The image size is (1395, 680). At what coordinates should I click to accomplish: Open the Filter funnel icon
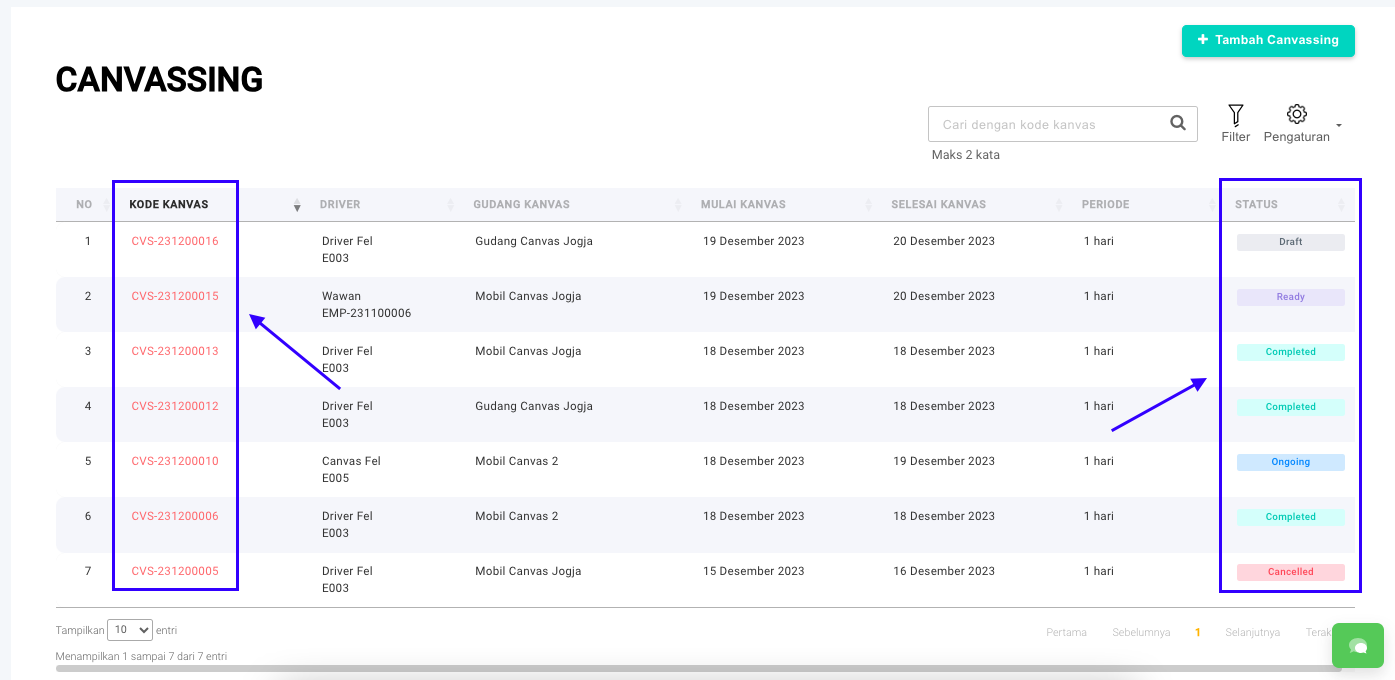(1235, 115)
